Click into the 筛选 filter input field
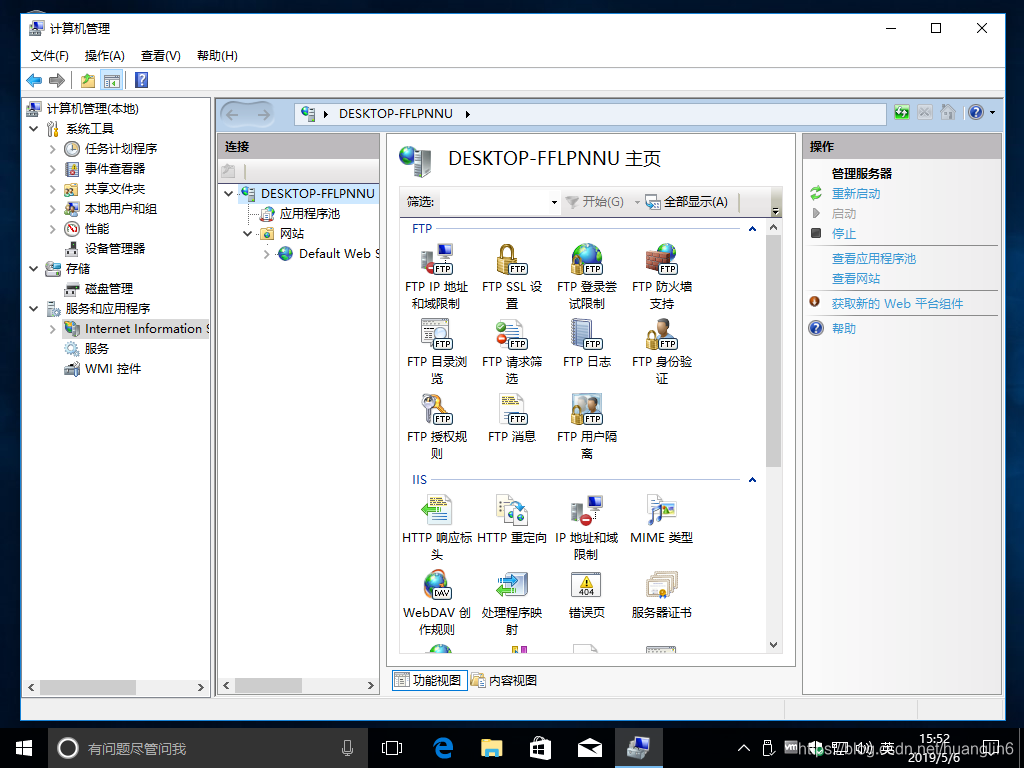 (x=495, y=202)
